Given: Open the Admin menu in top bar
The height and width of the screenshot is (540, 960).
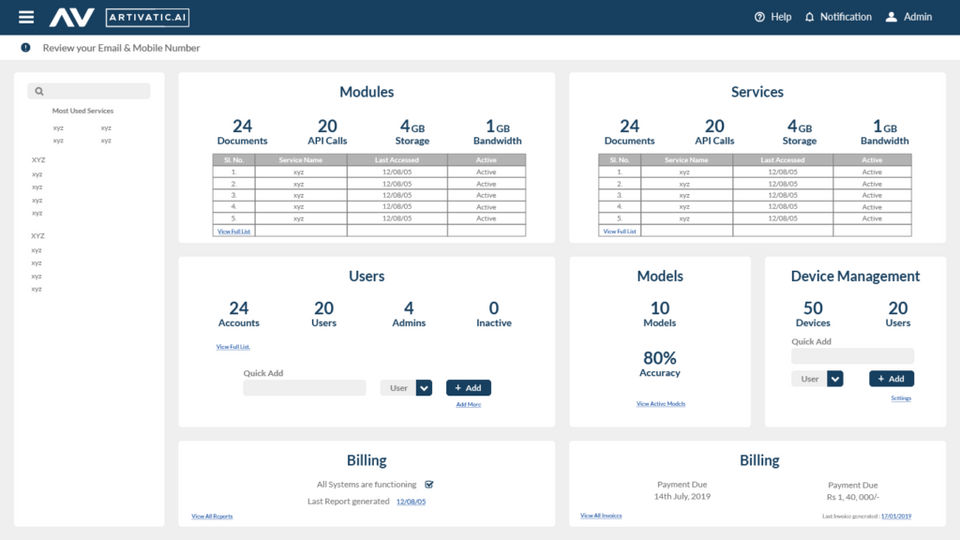Looking at the screenshot, I should pos(909,17).
